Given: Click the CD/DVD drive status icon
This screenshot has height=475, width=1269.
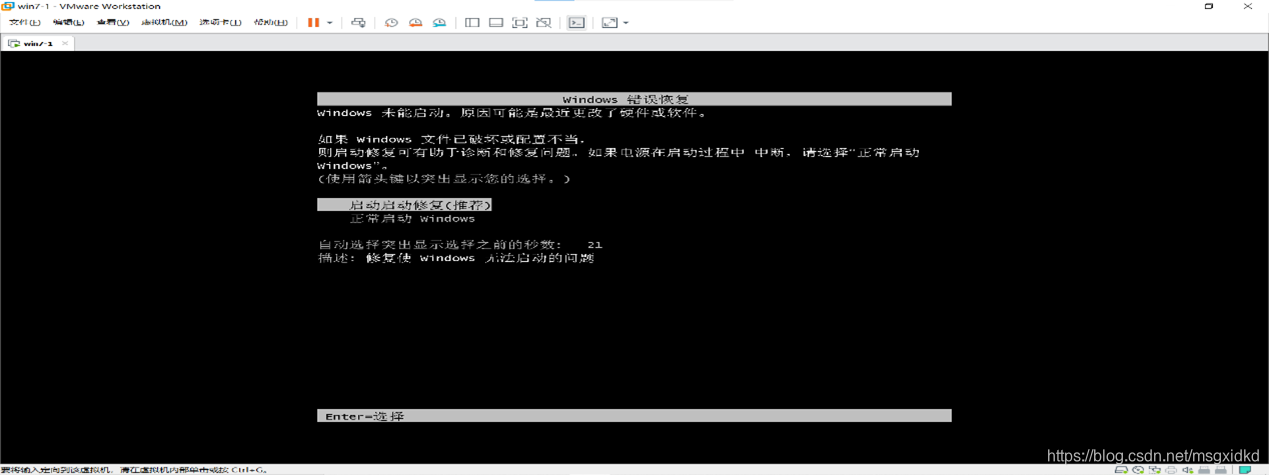Looking at the screenshot, I should click(1138, 469).
